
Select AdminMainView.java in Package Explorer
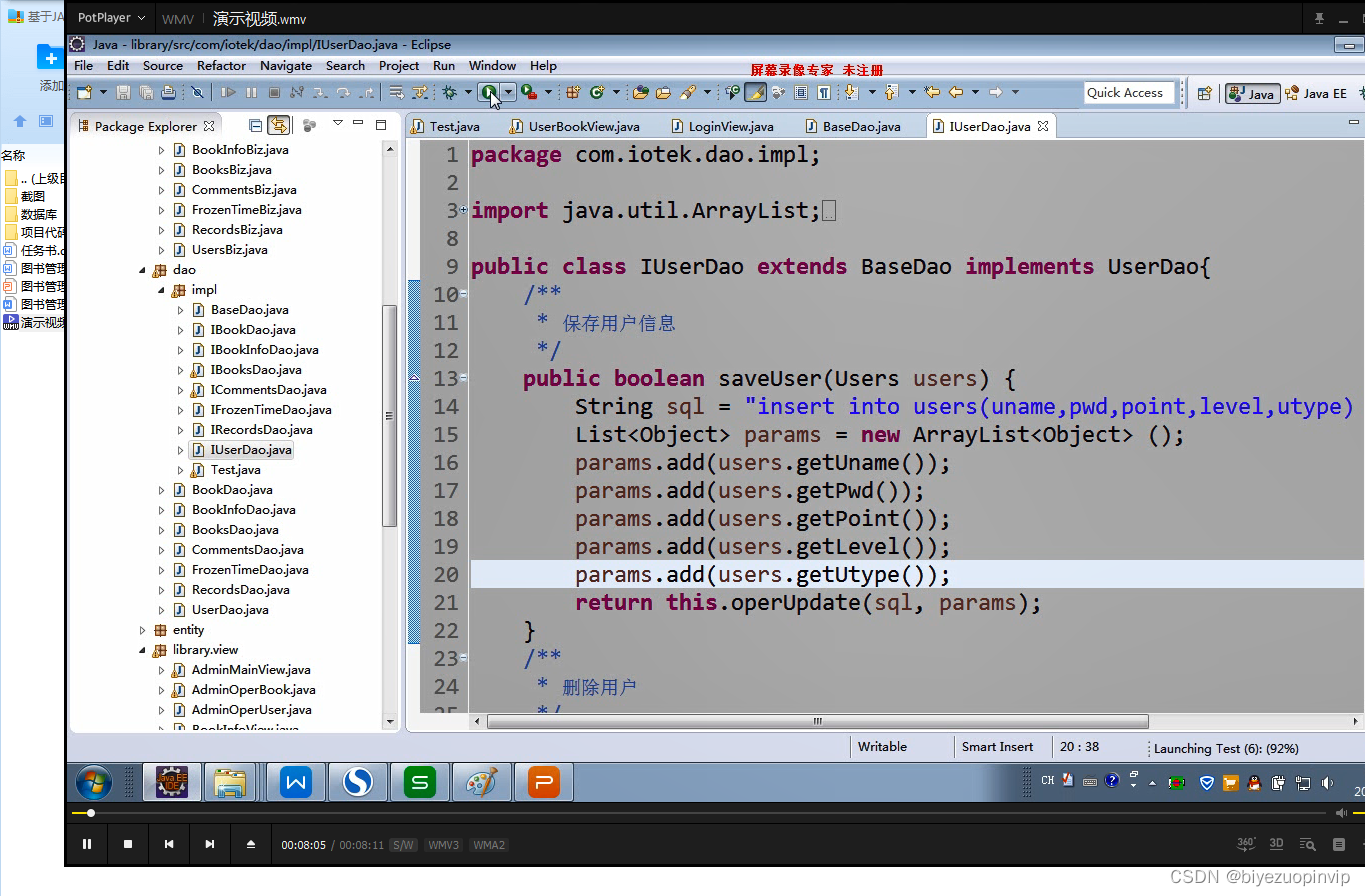point(251,670)
